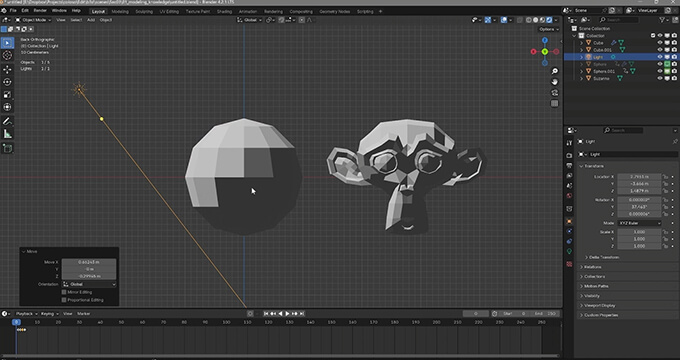Open the View Layer properties tab
The height and width of the screenshot is (360, 680).
[569, 176]
